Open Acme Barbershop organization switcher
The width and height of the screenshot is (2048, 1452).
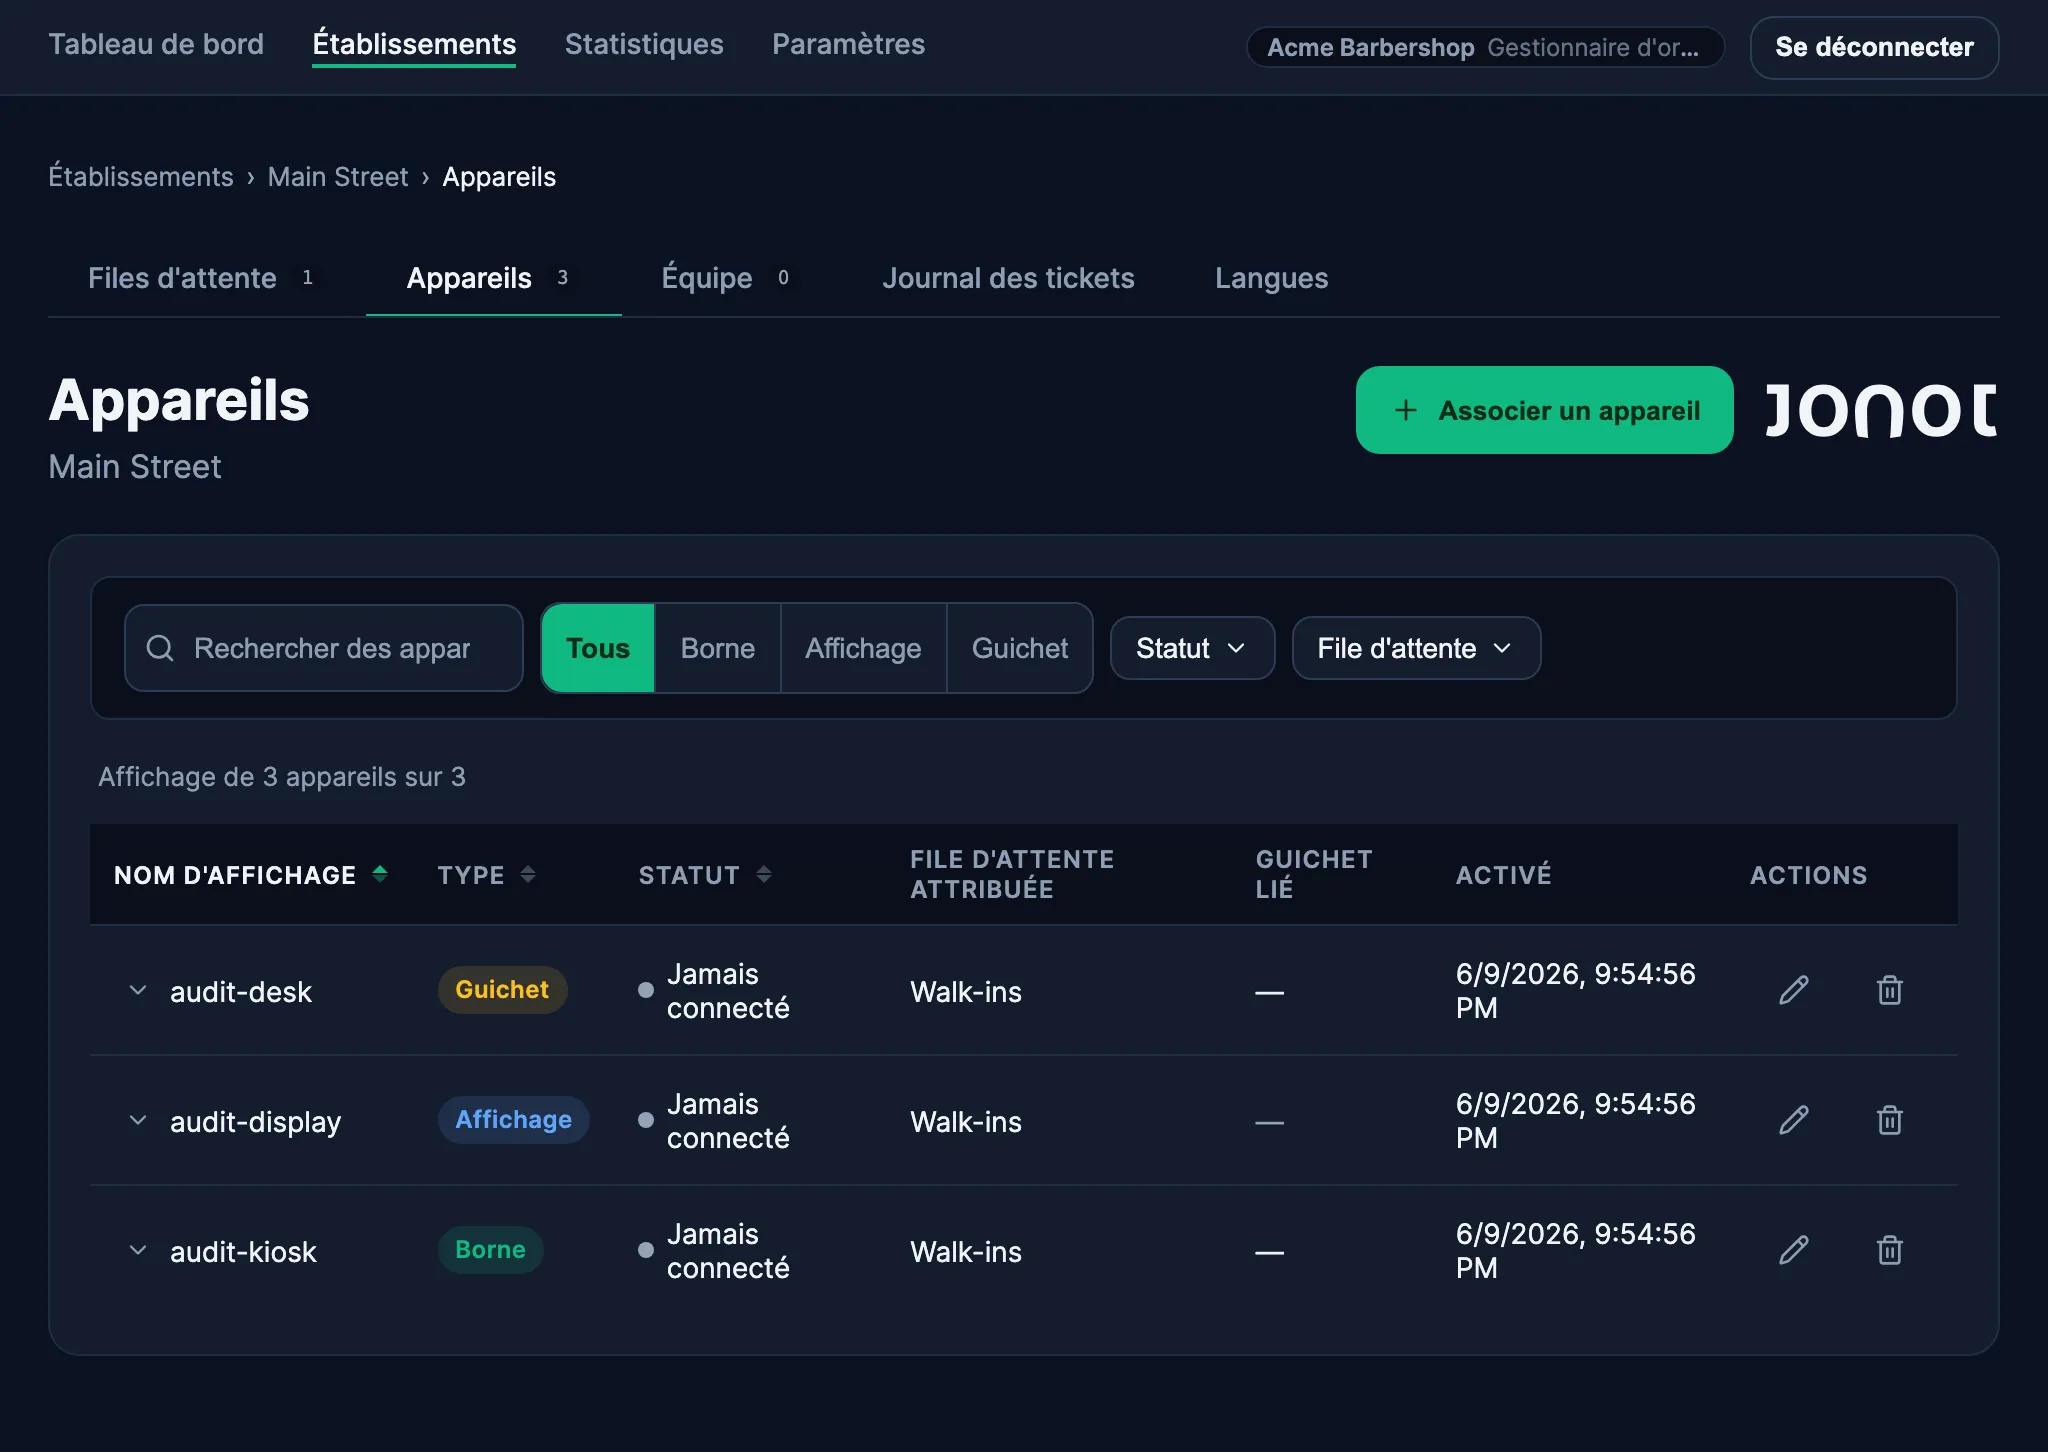click(x=1485, y=47)
